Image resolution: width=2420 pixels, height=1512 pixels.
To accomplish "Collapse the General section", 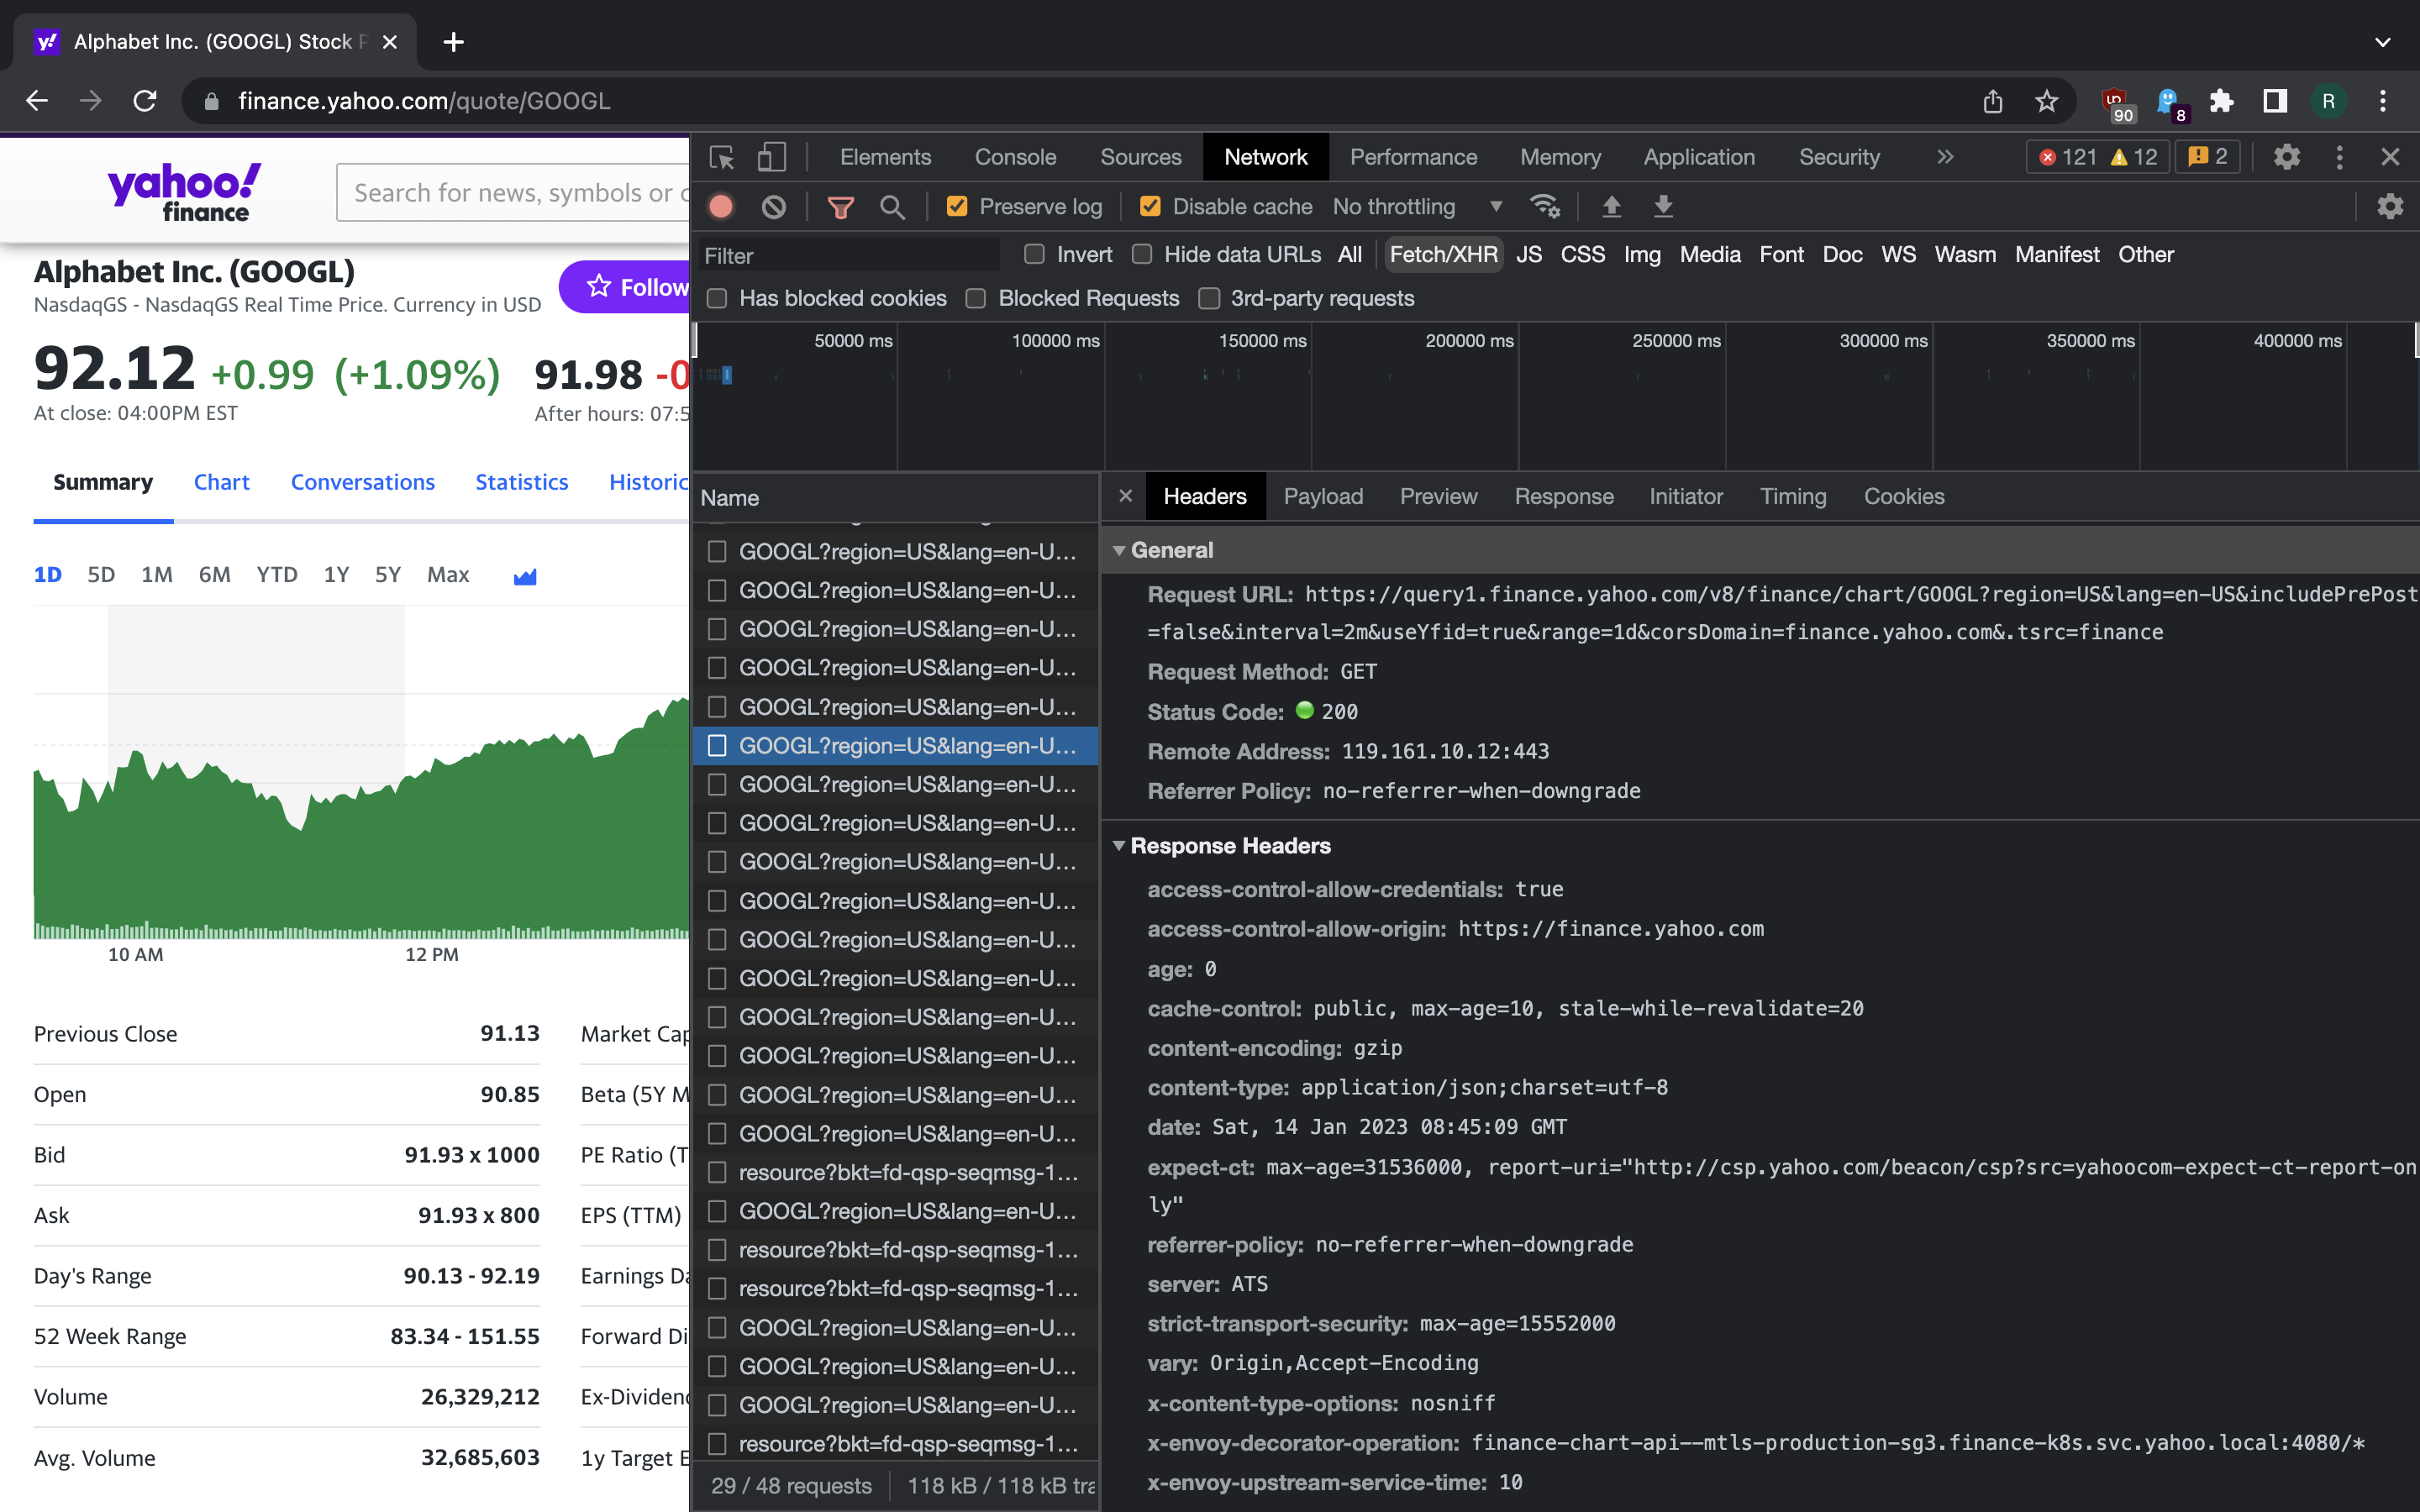I will tap(1119, 551).
